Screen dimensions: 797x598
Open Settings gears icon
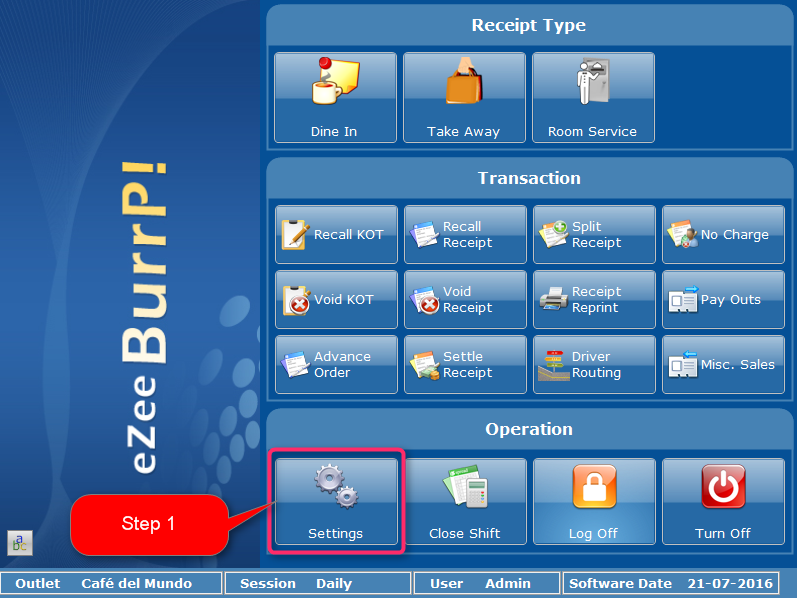(x=336, y=486)
